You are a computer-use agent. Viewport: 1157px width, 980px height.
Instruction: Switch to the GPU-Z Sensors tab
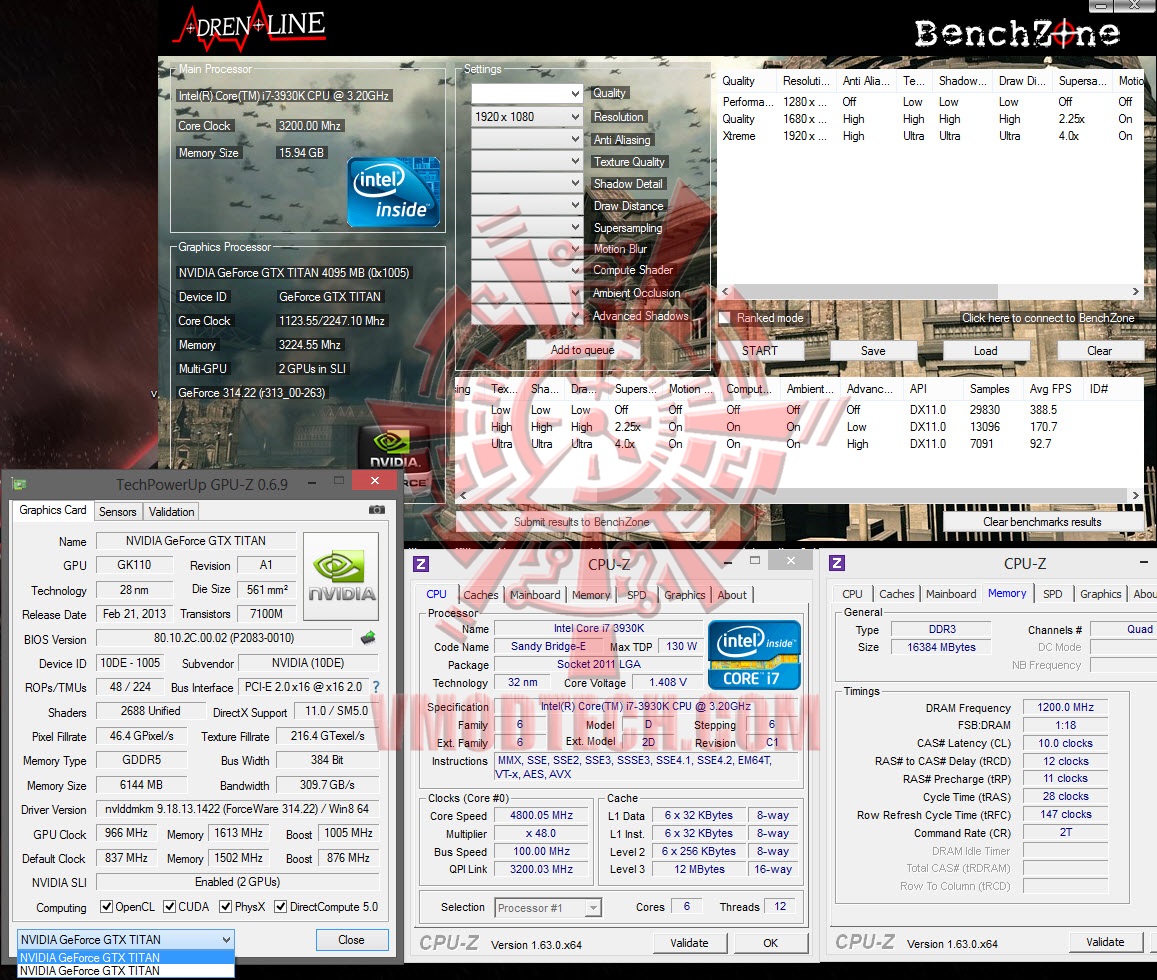117,511
